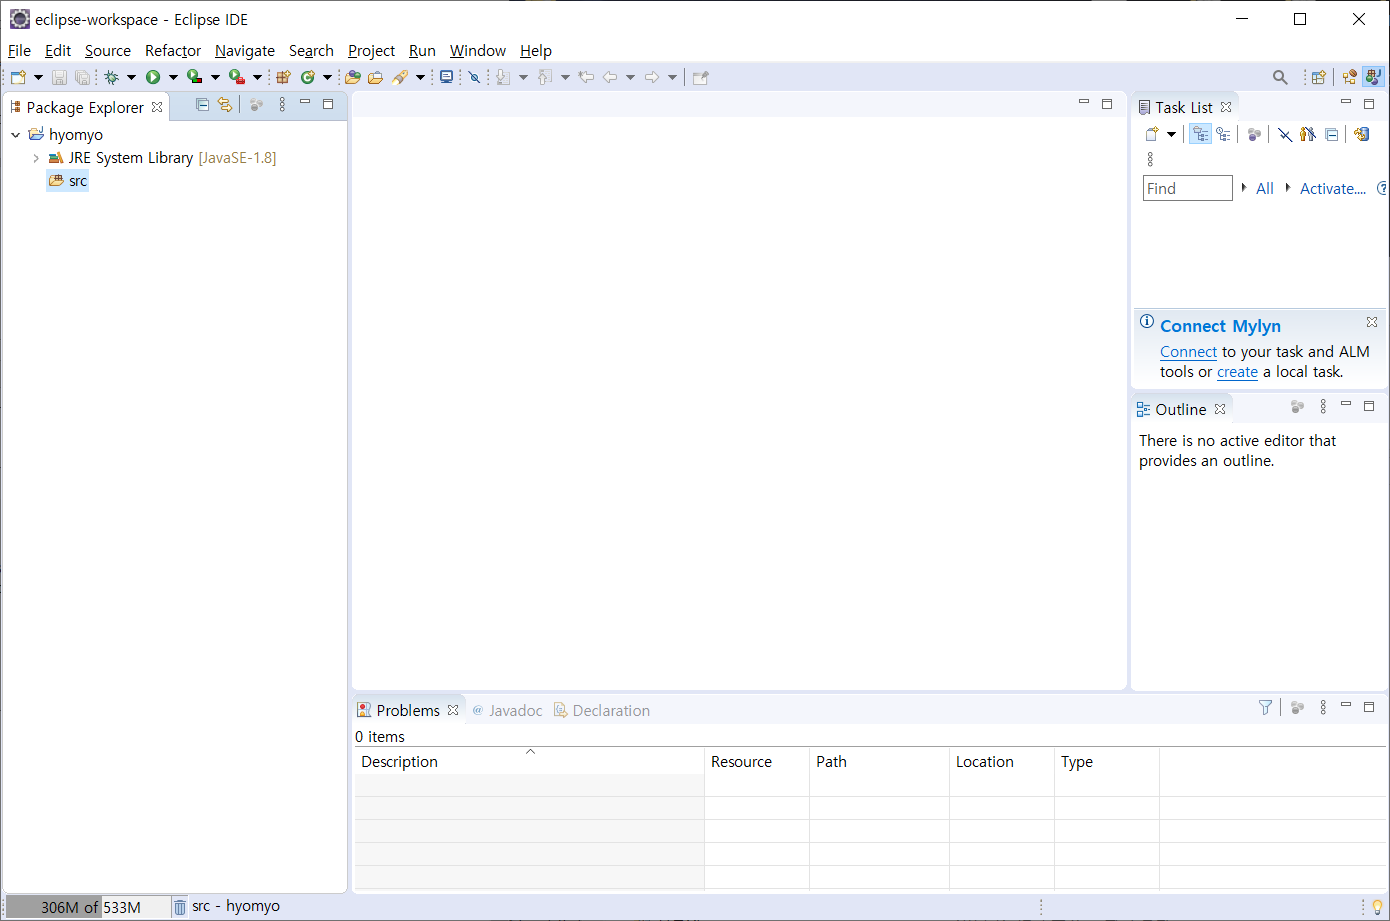This screenshot has height=921, width=1390.
Task: Open the New Task dropdown arrow
Action: click(x=1171, y=134)
